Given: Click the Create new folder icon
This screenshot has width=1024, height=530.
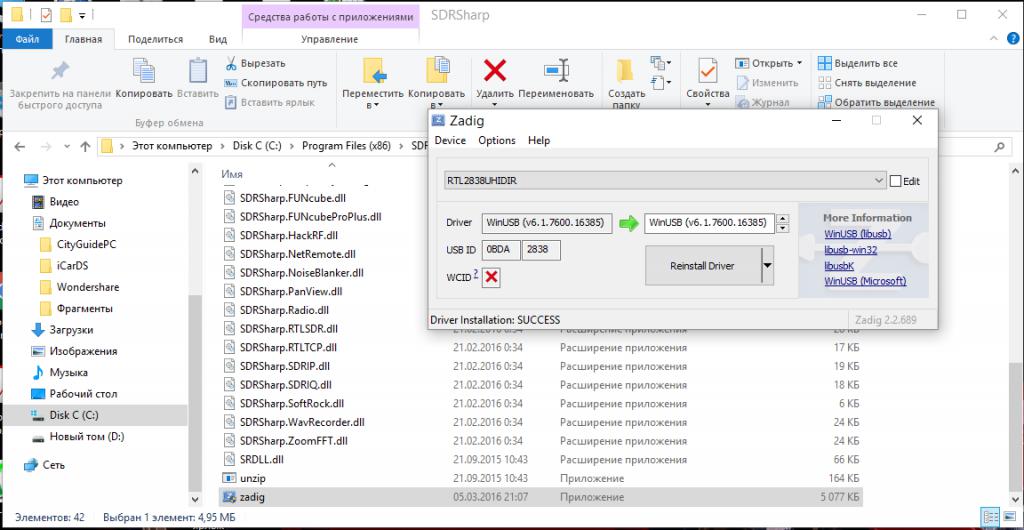Looking at the screenshot, I should 626,72.
